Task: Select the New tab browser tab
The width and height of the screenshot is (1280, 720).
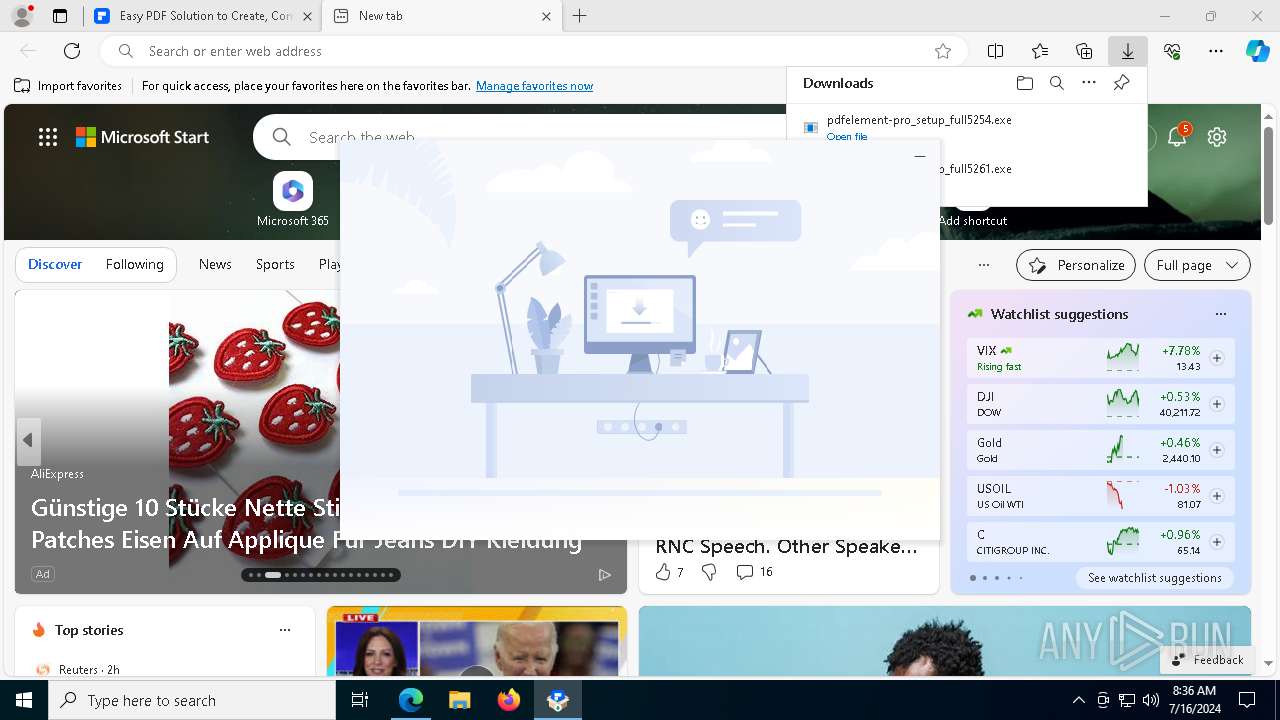Action: (443, 16)
